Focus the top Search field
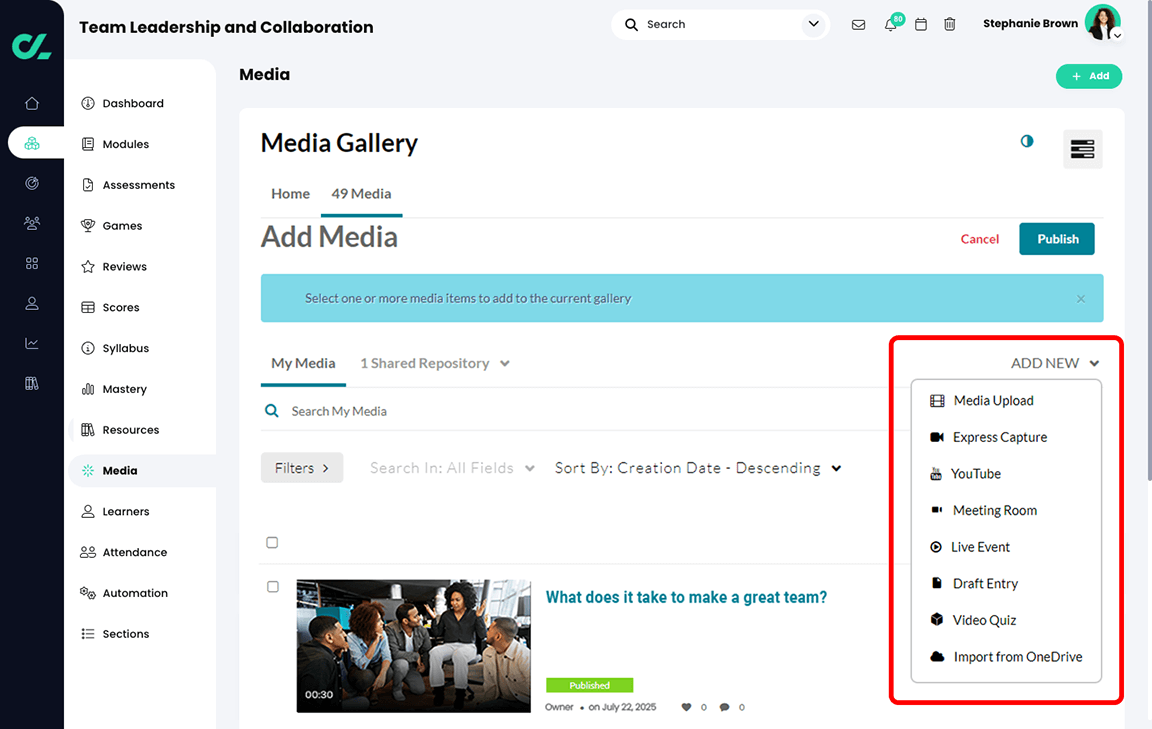Image resolution: width=1152 pixels, height=729 pixels. click(720, 24)
